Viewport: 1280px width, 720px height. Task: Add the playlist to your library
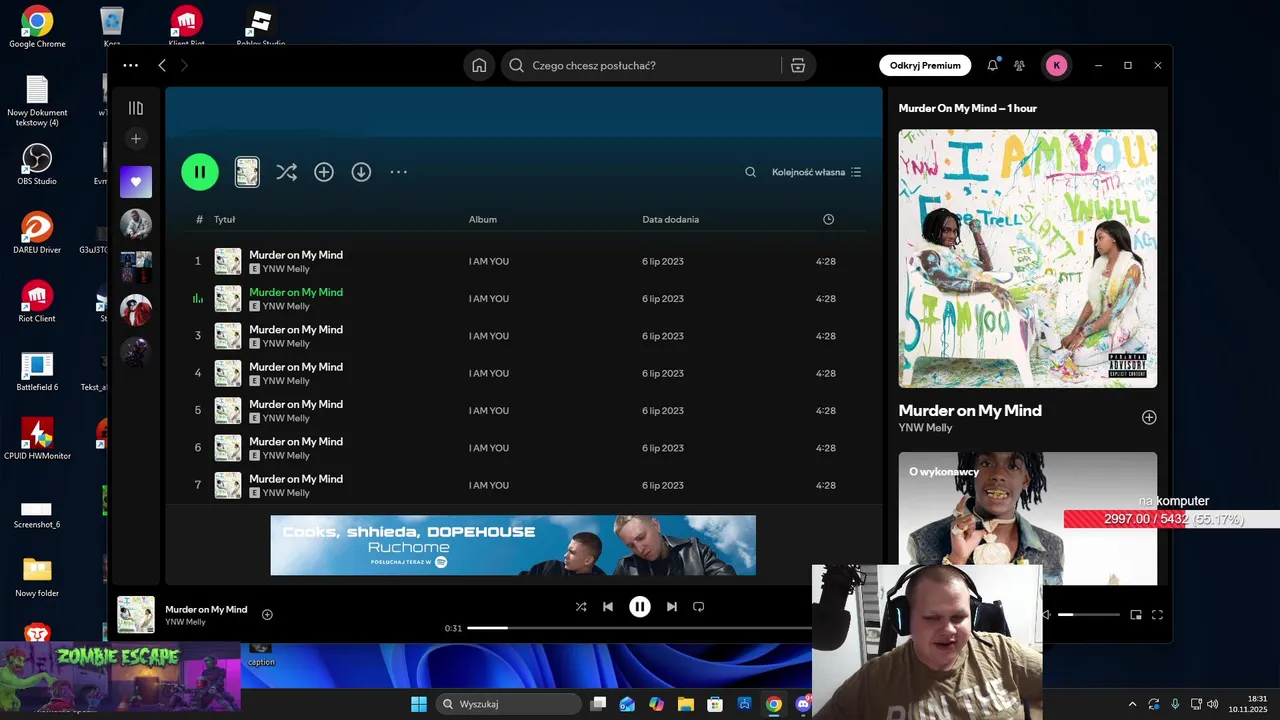tap(324, 172)
